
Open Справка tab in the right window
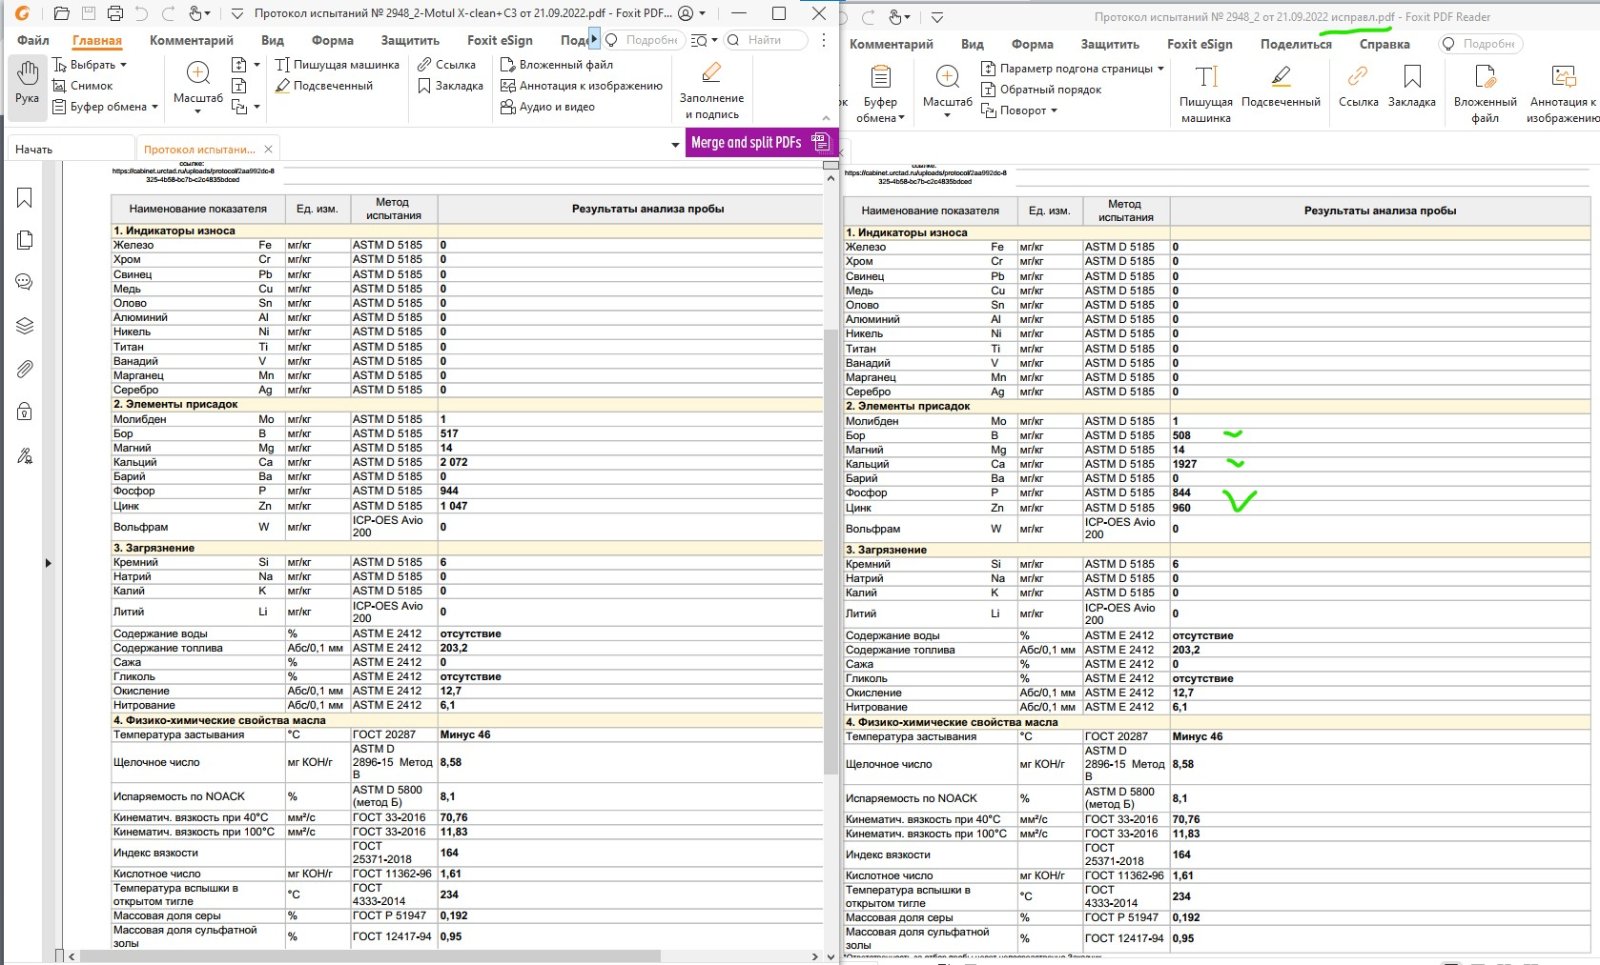point(1384,44)
